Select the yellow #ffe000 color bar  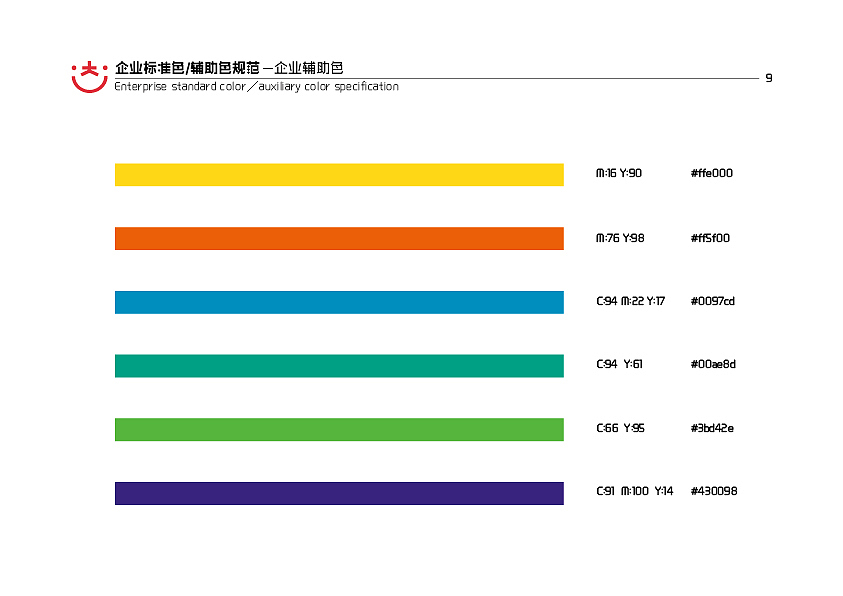(339, 173)
